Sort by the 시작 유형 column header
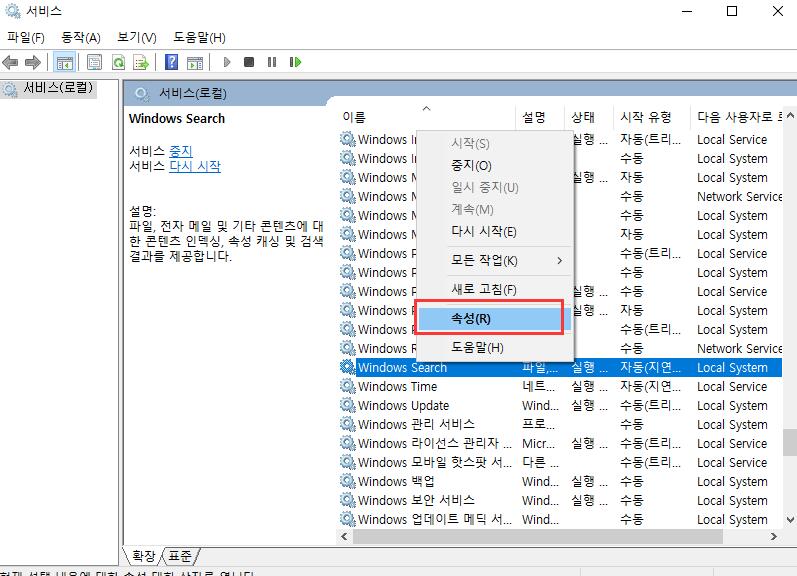The image size is (797, 576). (x=652, y=117)
